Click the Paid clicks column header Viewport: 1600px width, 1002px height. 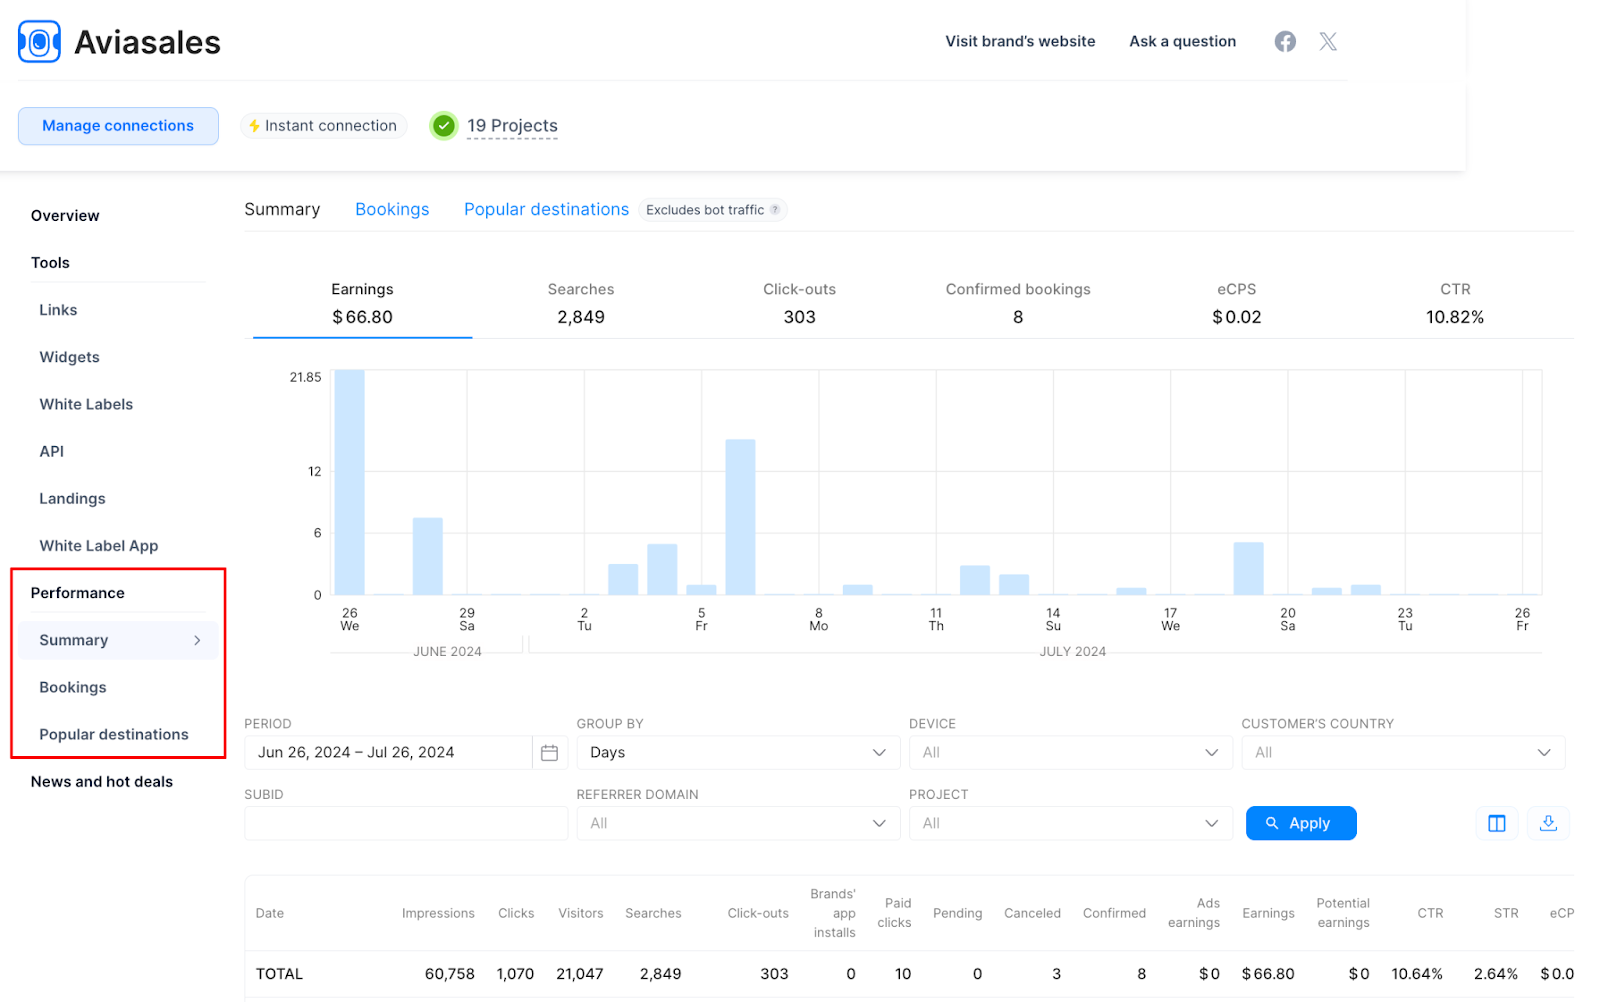coord(894,913)
